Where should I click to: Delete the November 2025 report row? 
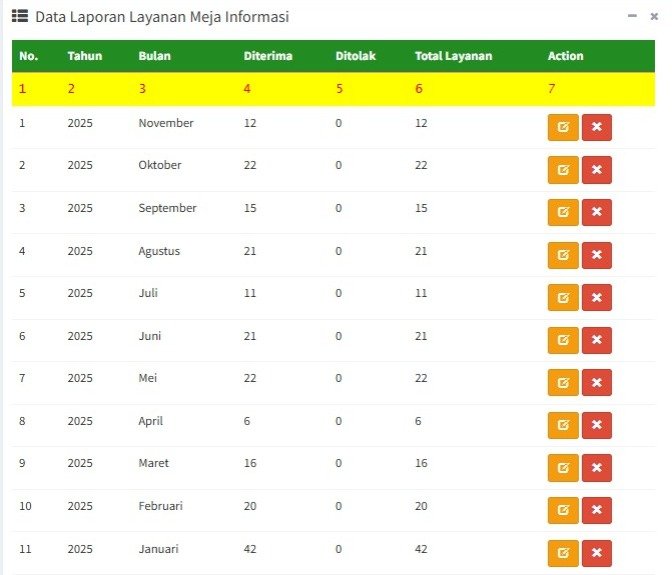pyautogui.click(x=597, y=128)
